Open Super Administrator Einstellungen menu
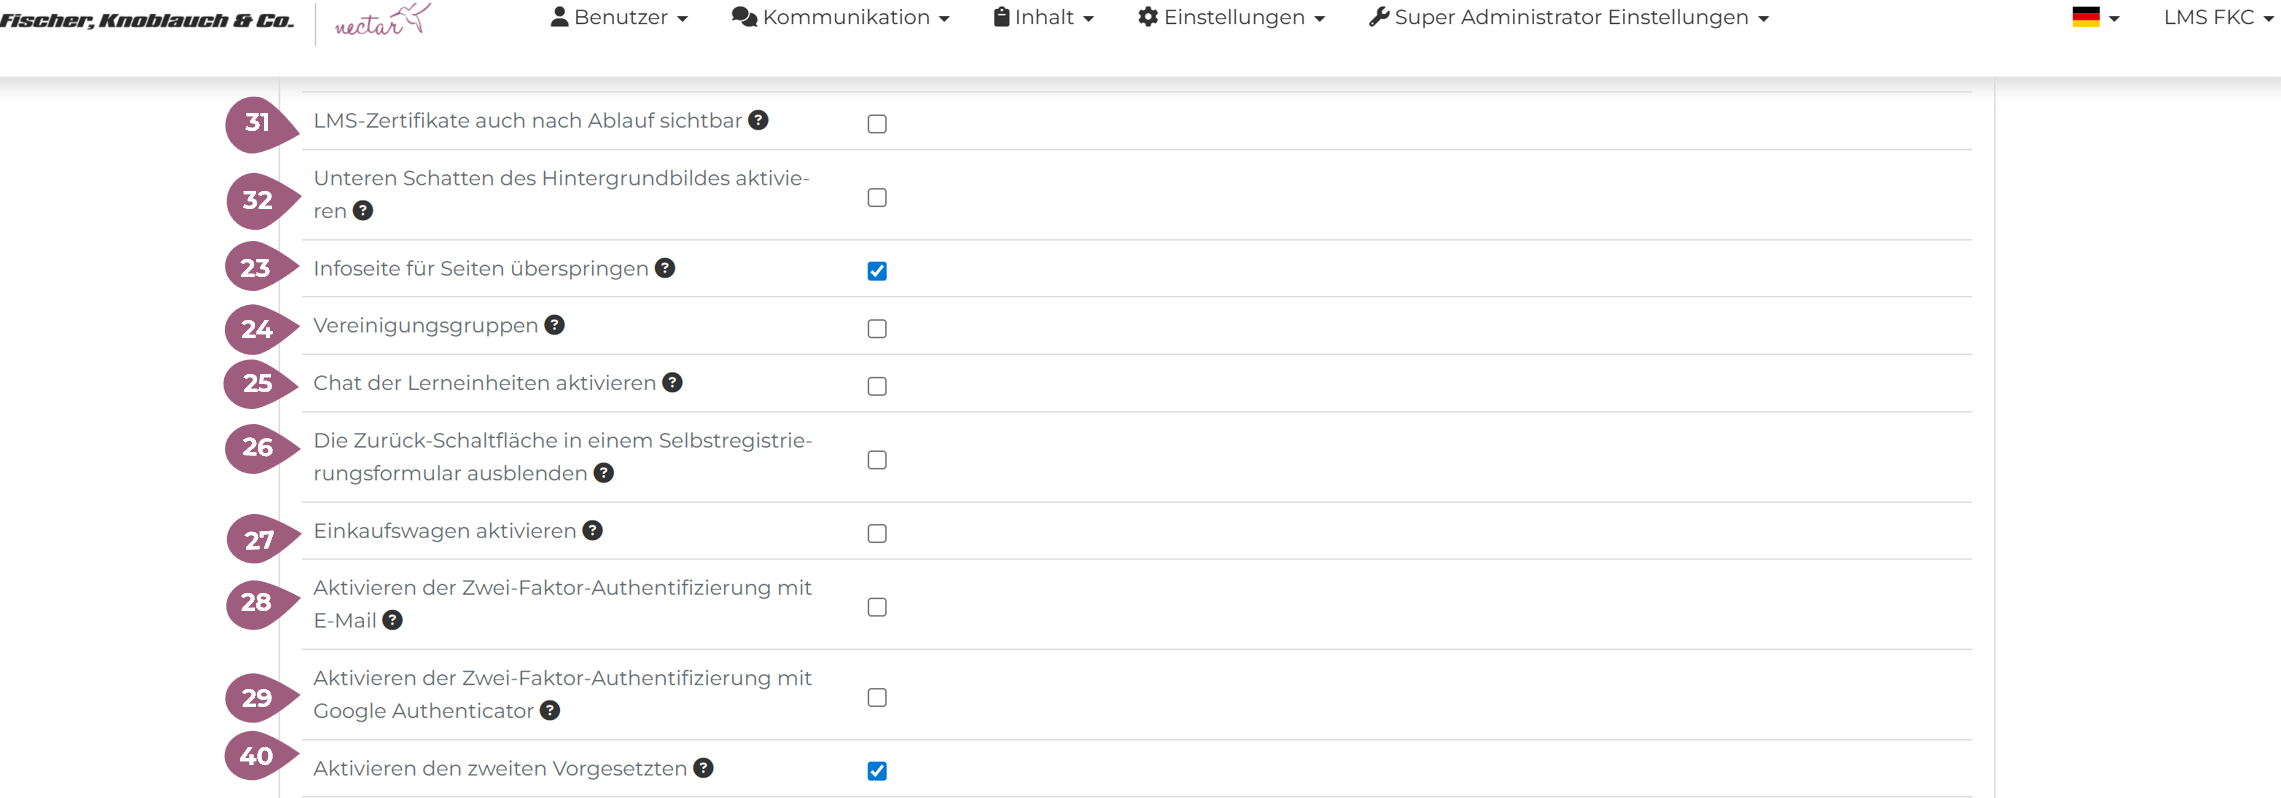The width and height of the screenshot is (2281, 798). click(1568, 18)
